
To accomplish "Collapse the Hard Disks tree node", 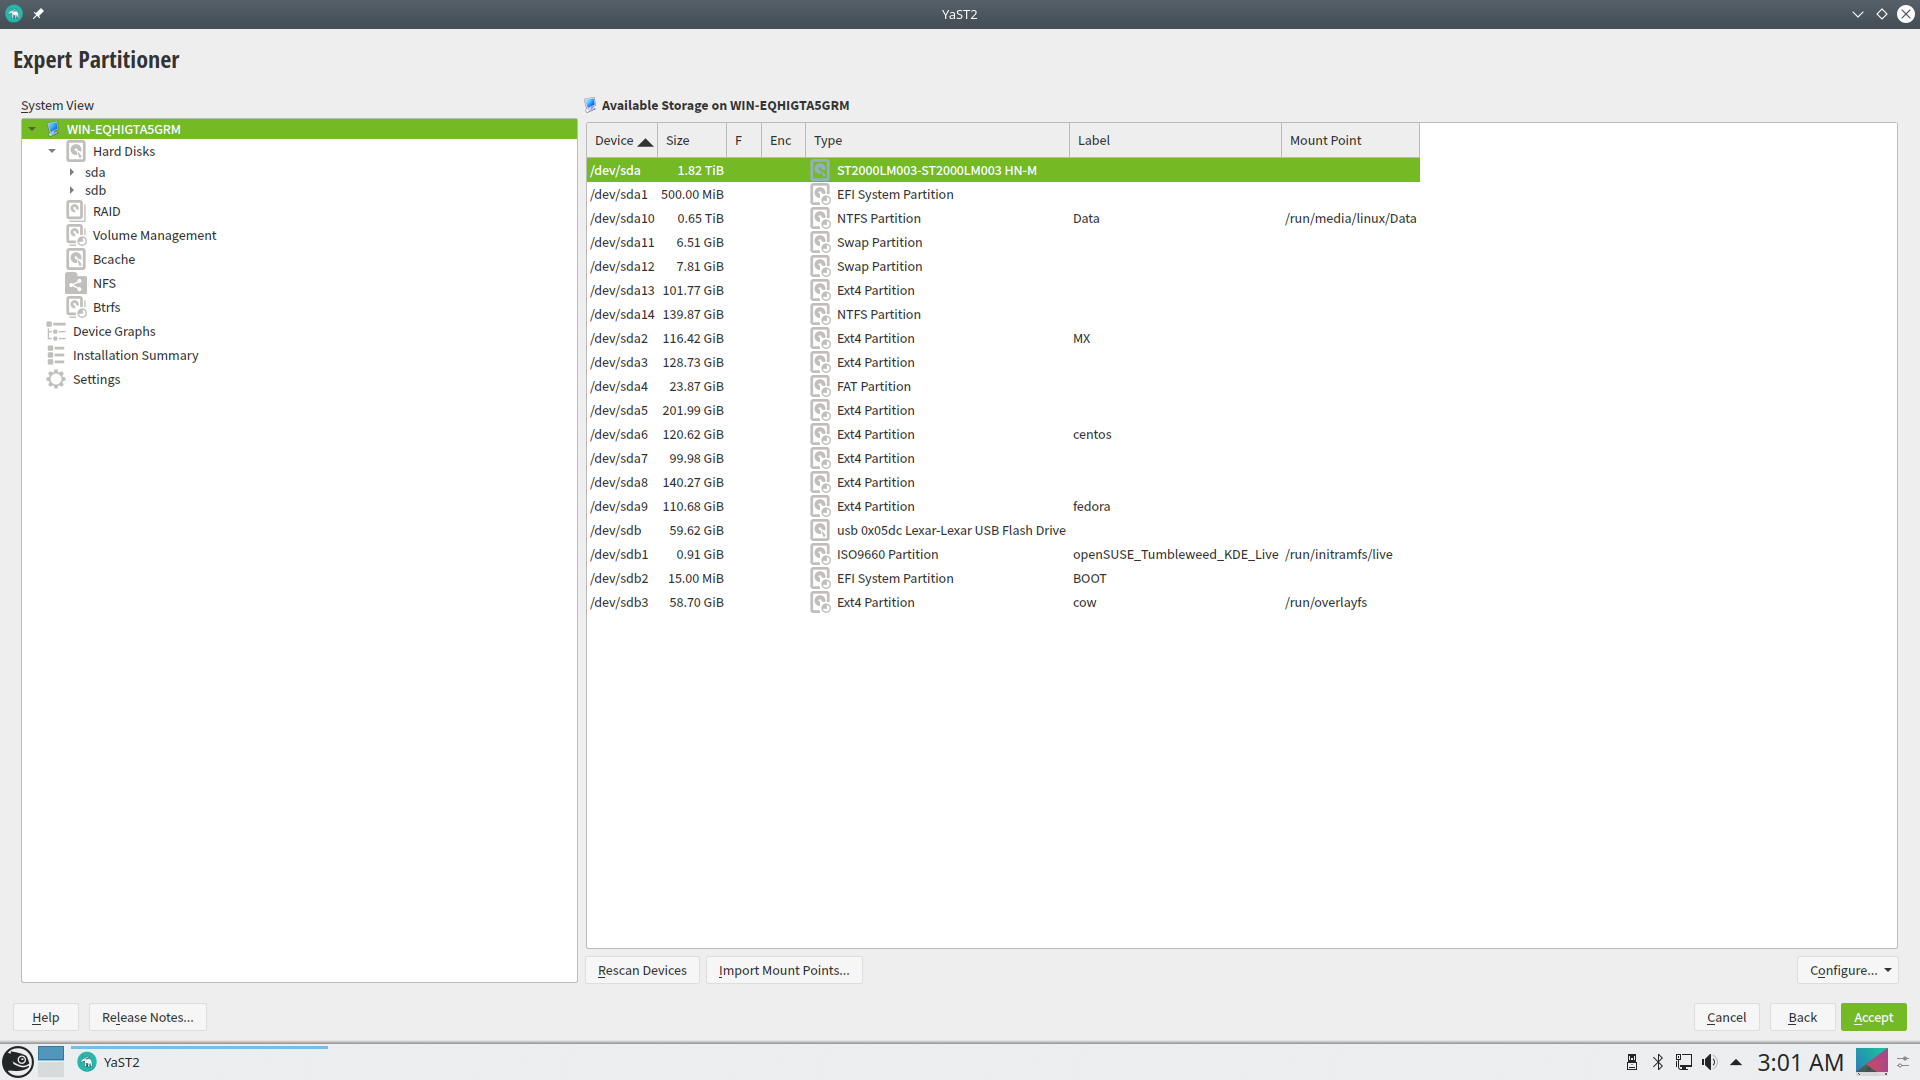I will 52,151.
